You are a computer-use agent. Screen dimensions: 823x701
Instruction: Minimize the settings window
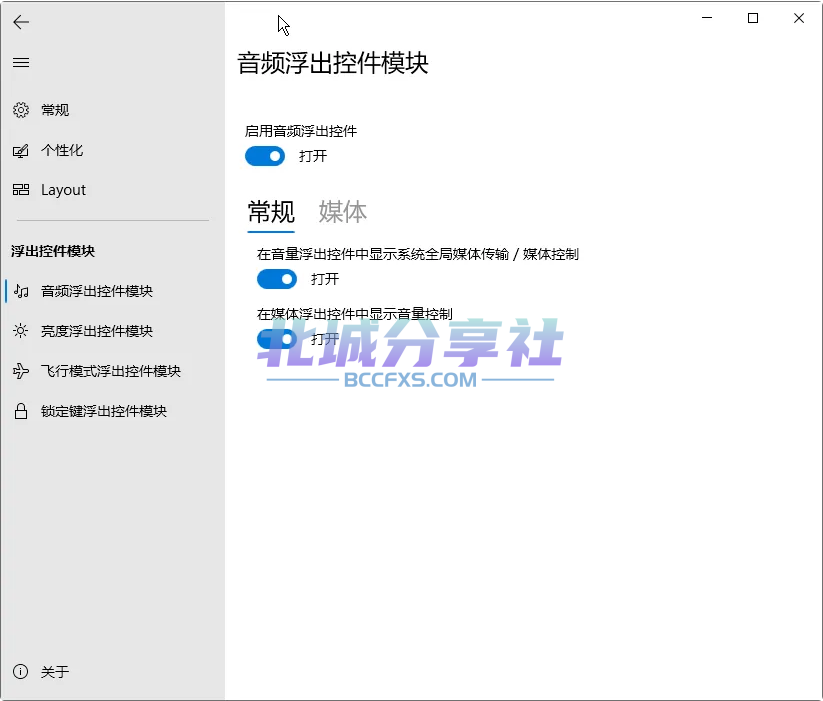coord(707,18)
